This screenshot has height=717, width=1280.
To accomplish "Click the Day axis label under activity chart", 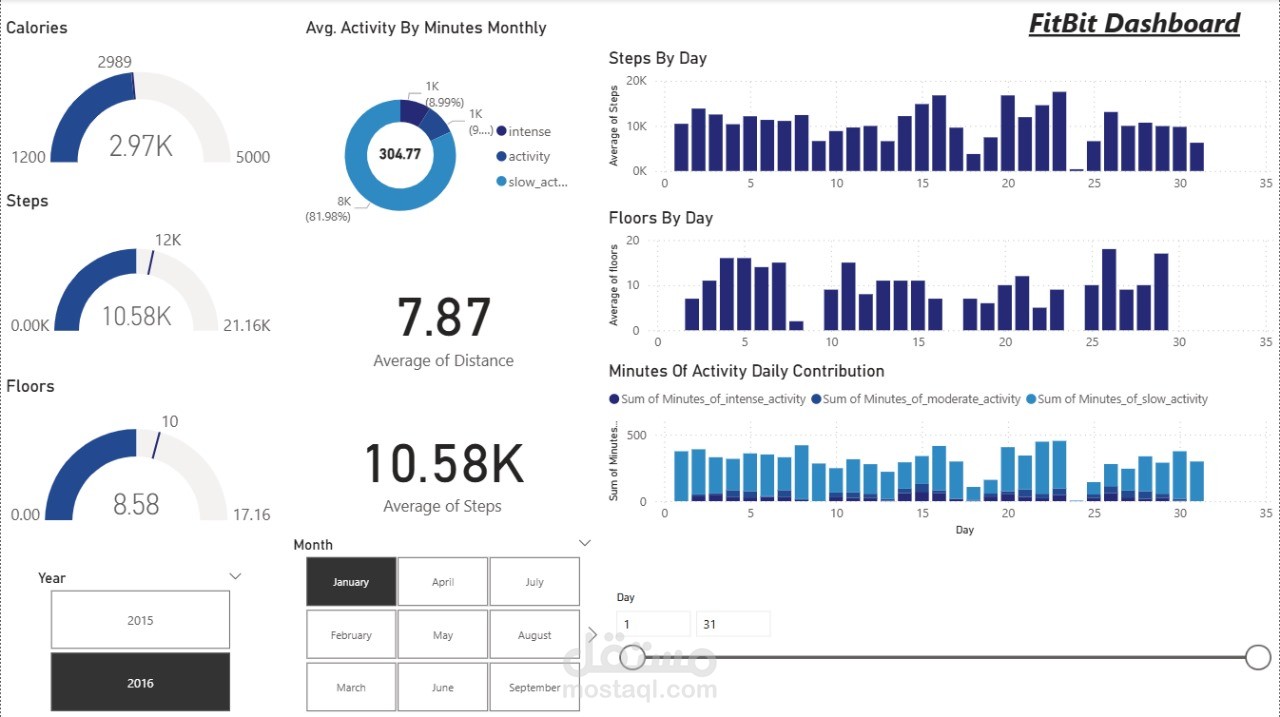I will 964,529.
